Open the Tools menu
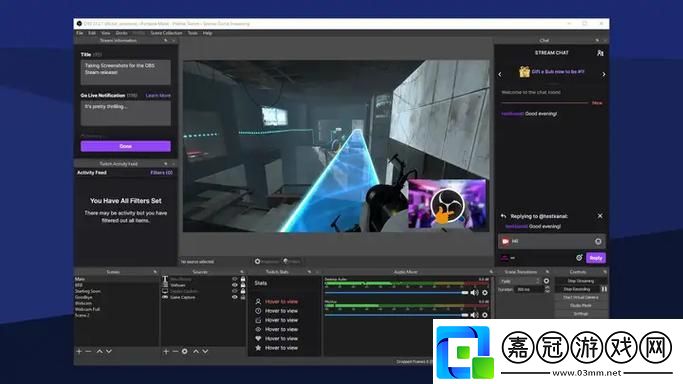Screen dimensions: 683x384 tap(193, 33)
